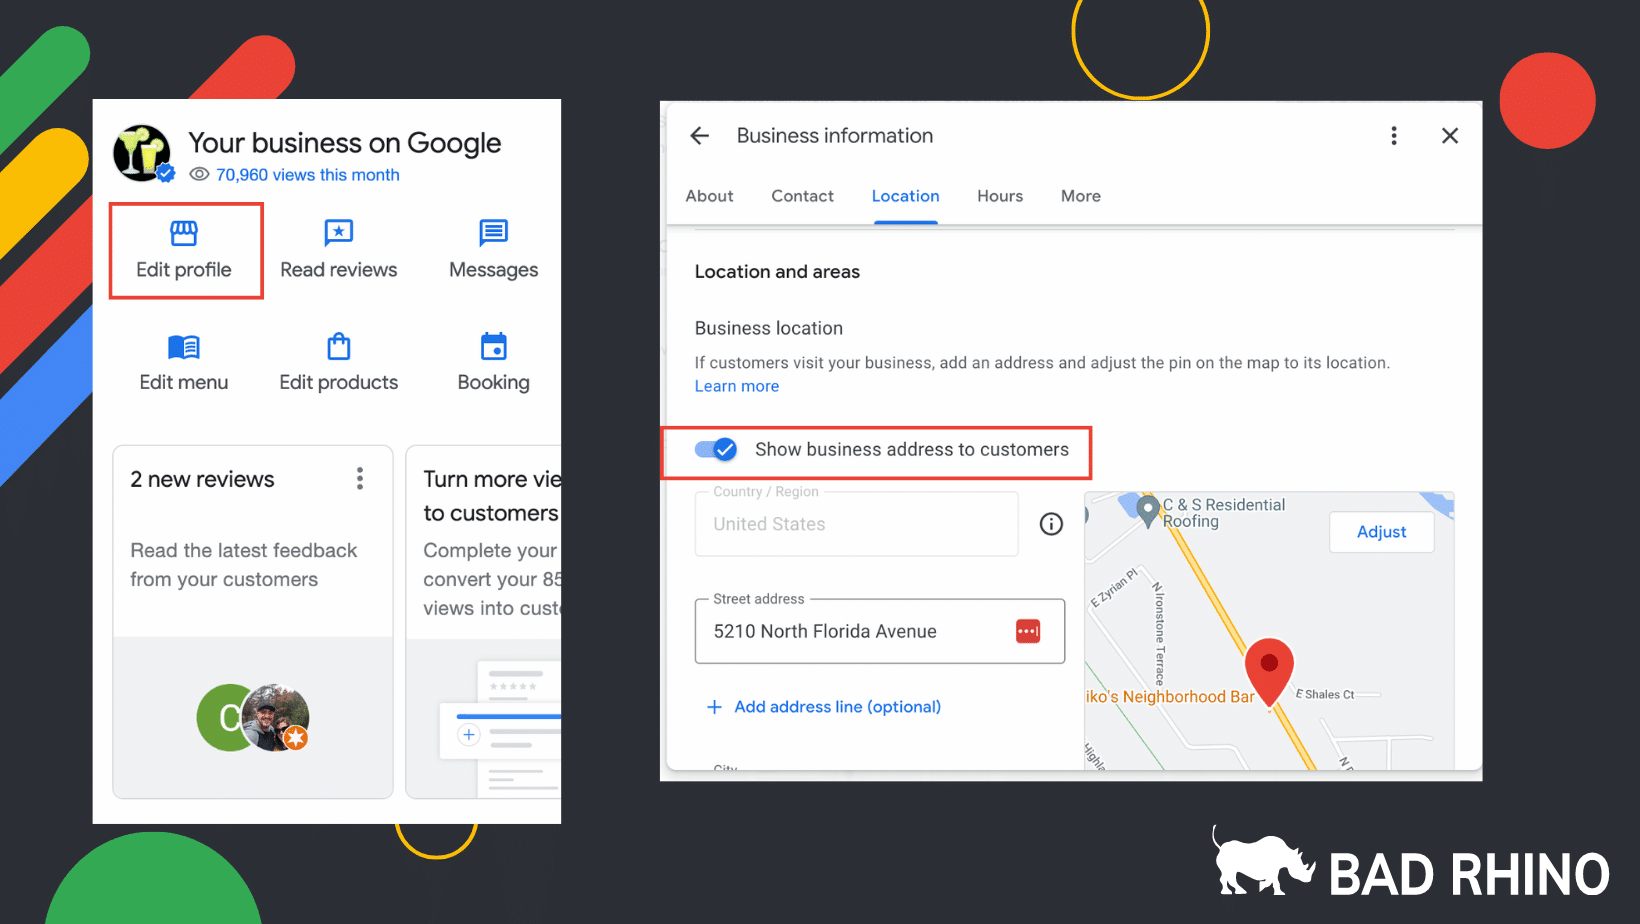Click the Adjust button on the map

click(x=1381, y=532)
